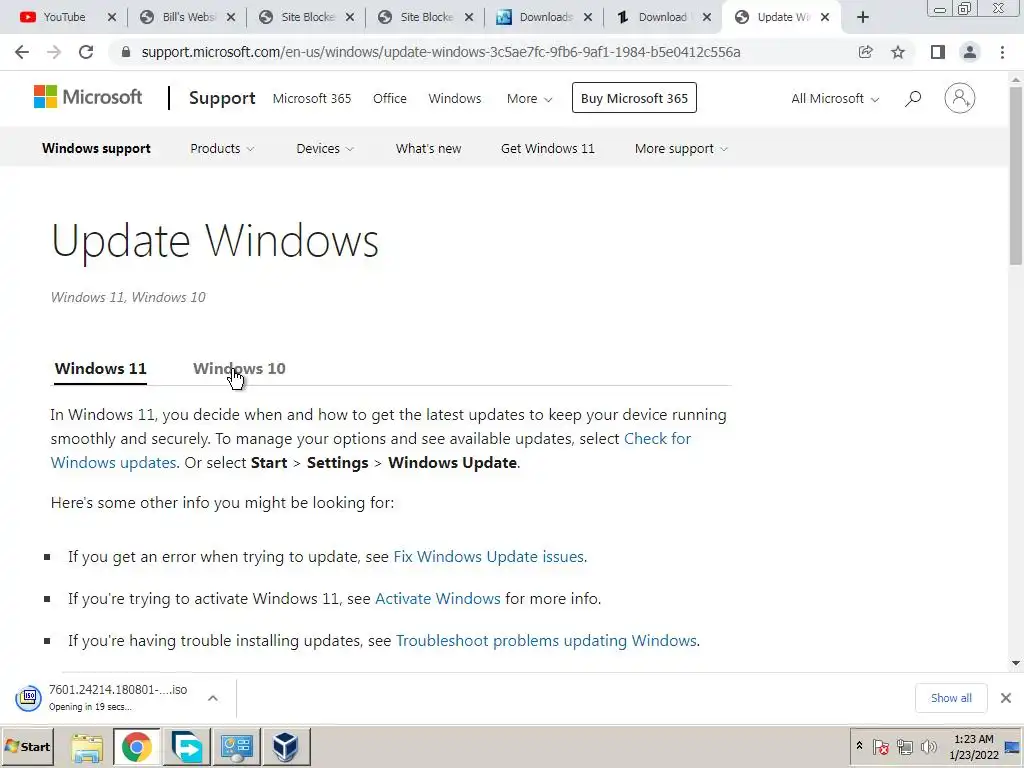Image resolution: width=1024 pixels, height=768 pixels.
Task: Open the ISO download options chevron
Action: click(213, 698)
